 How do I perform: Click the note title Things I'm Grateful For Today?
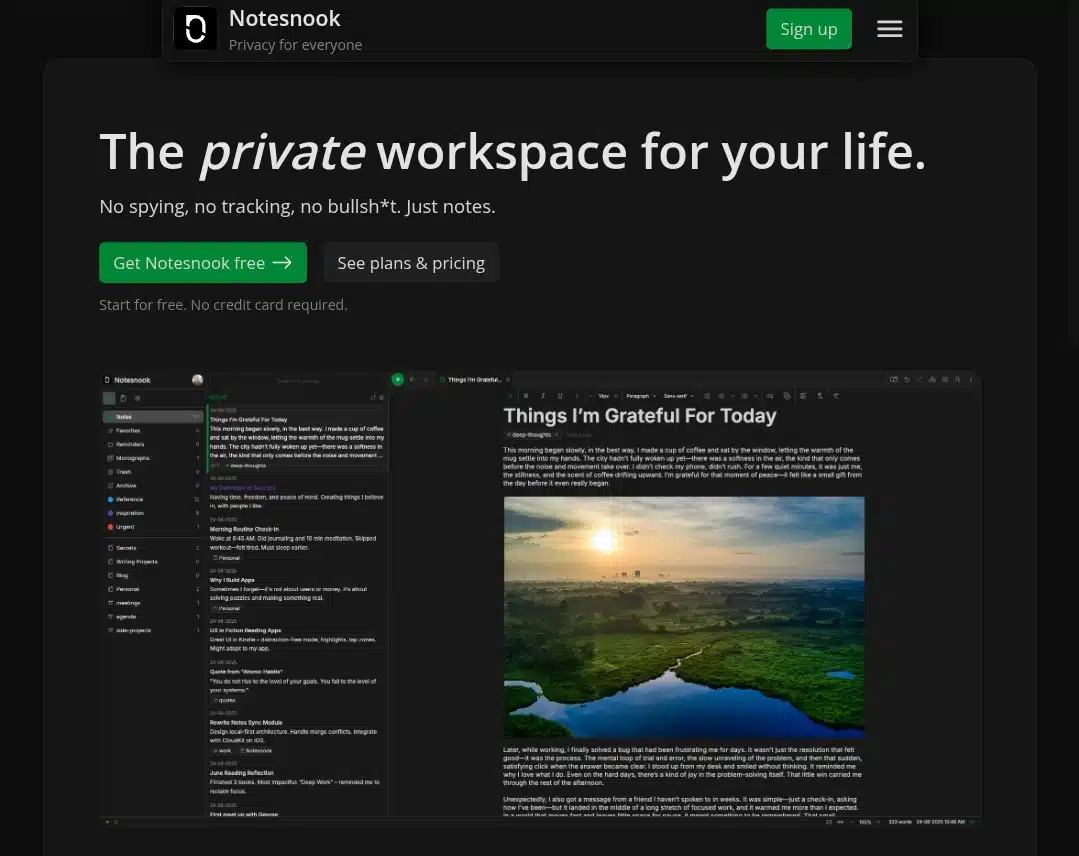[640, 416]
